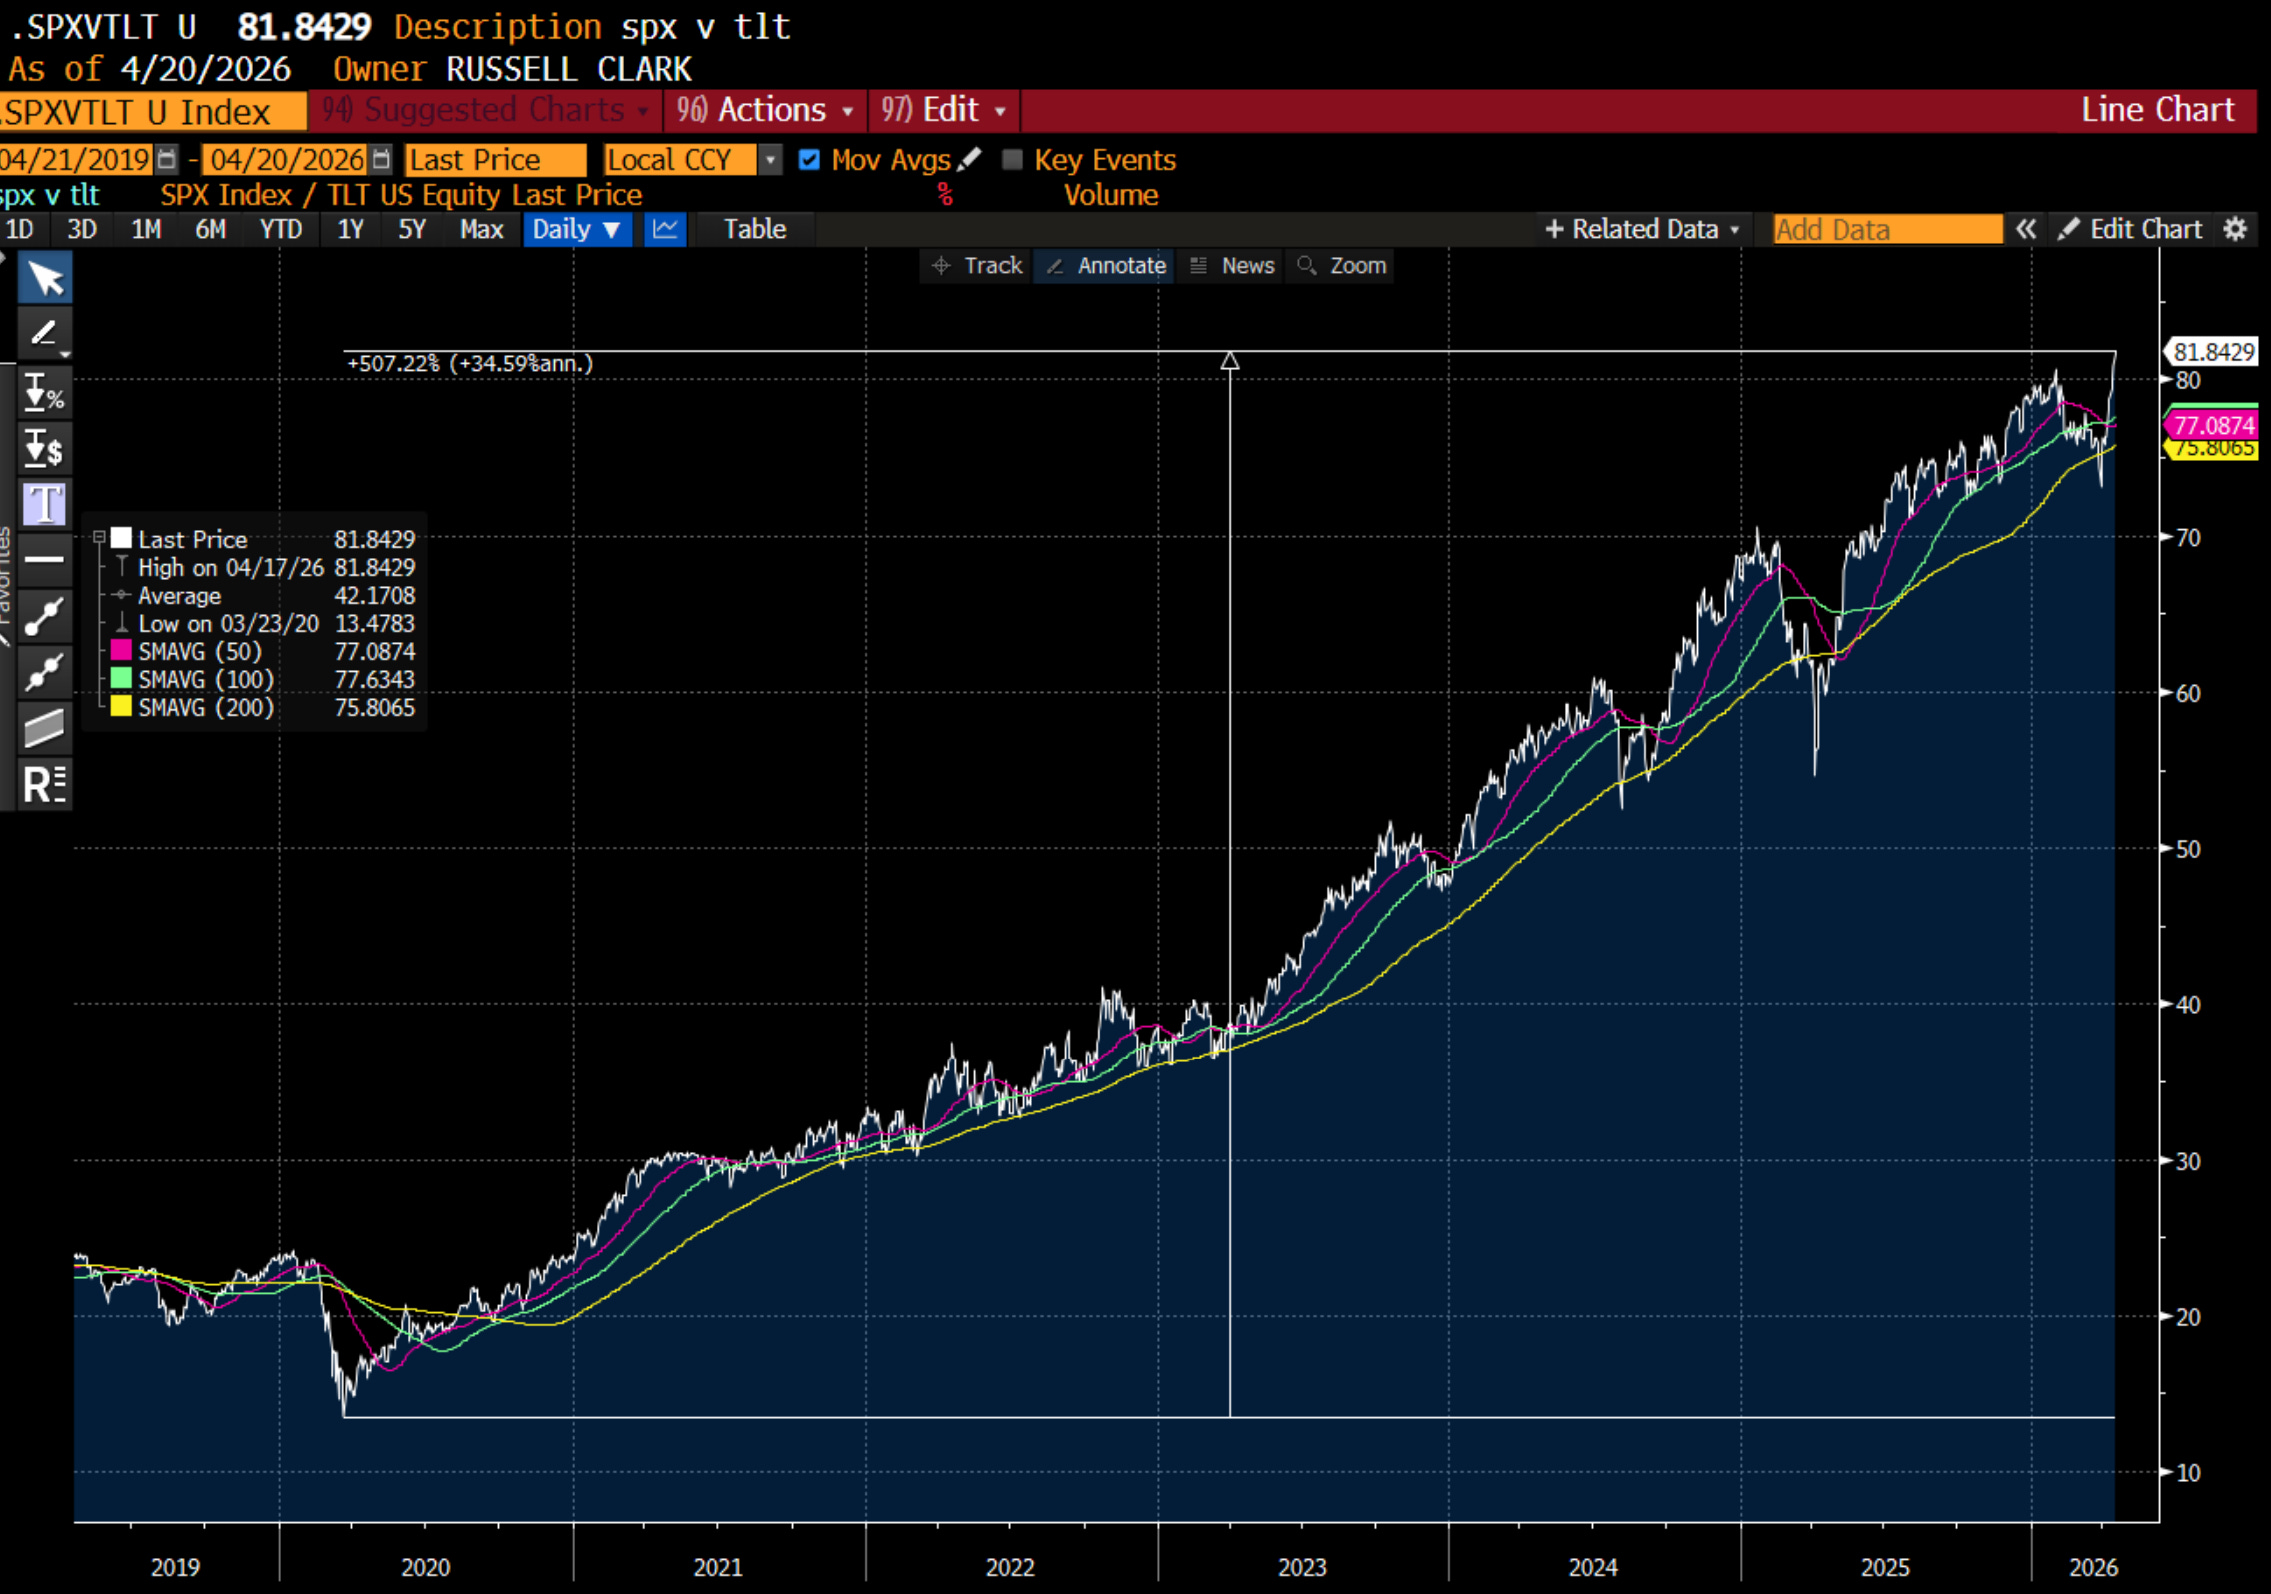Enable the Key Events checkbox
Image resolution: width=2271 pixels, height=1594 pixels.
[1013, 160]
